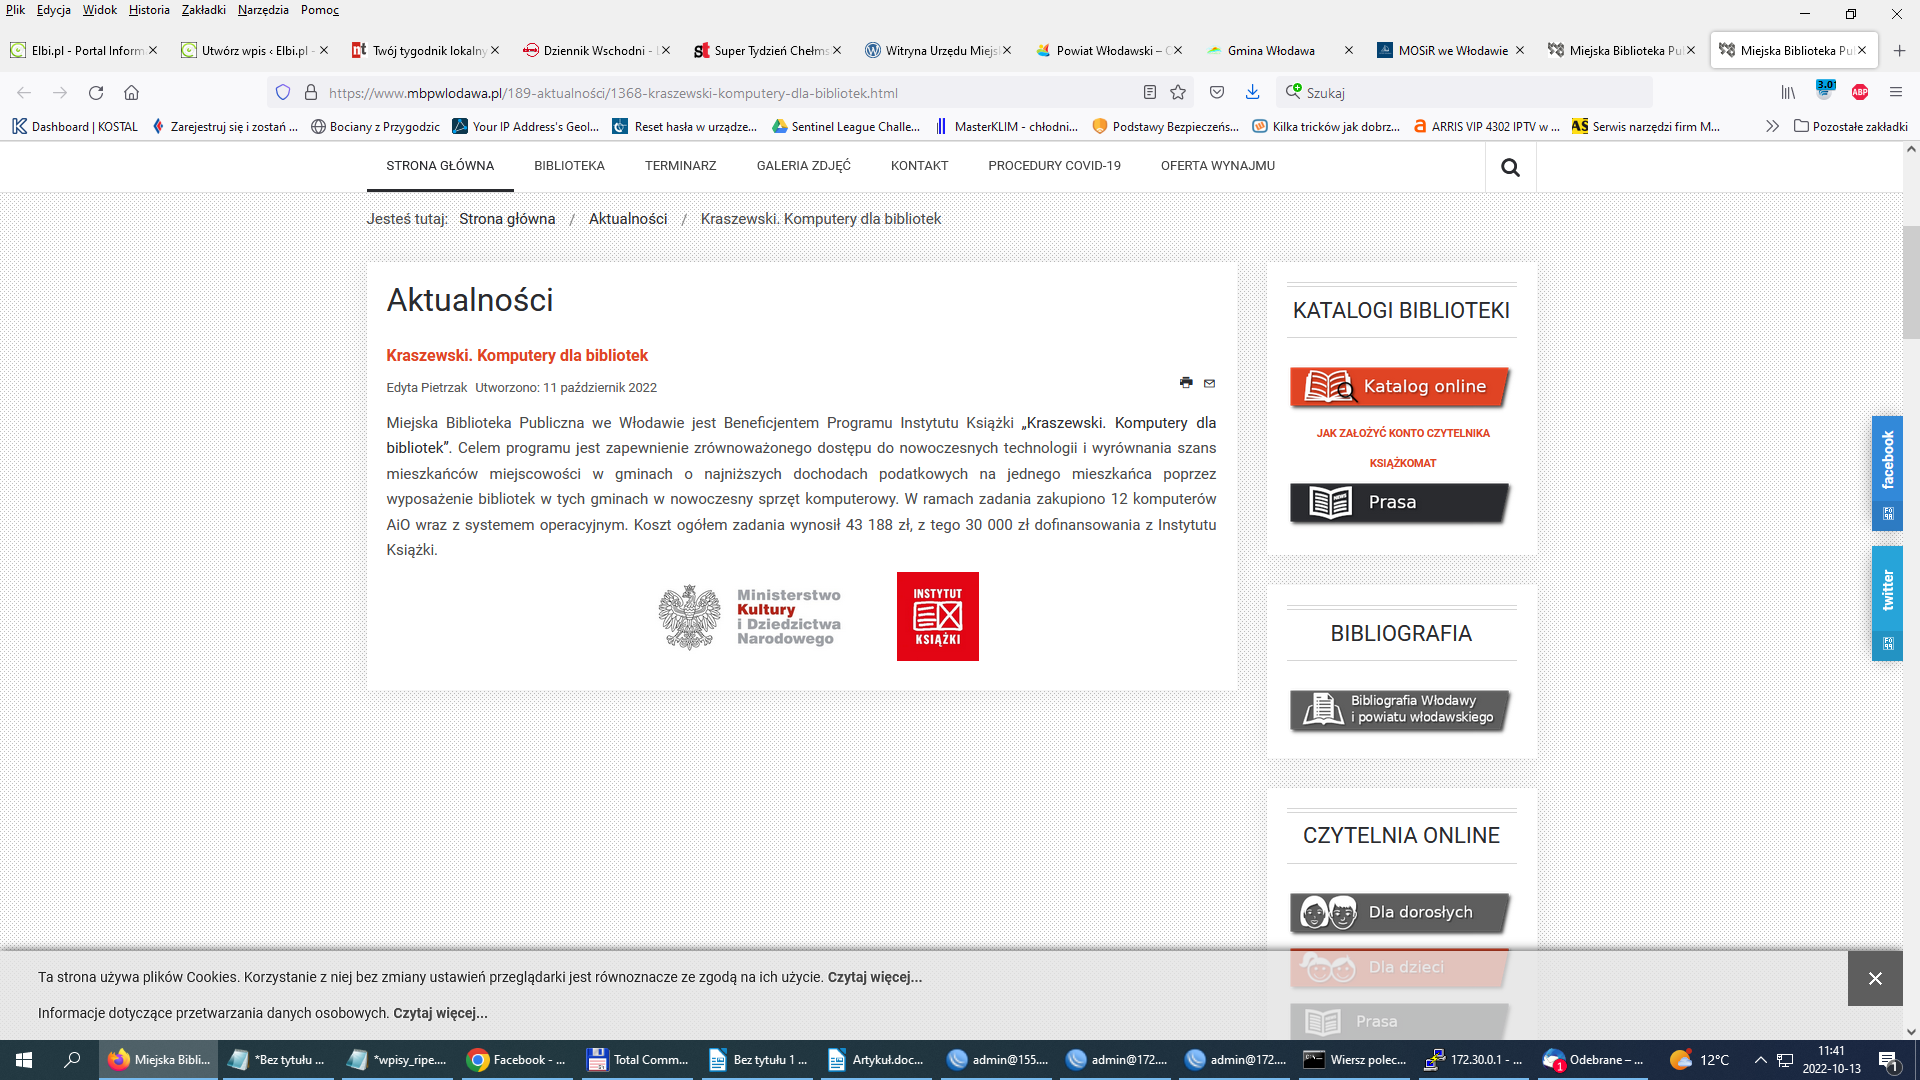
Task: Switch to Dziennik Wschodni tab
Action: (x=595, y=50)
